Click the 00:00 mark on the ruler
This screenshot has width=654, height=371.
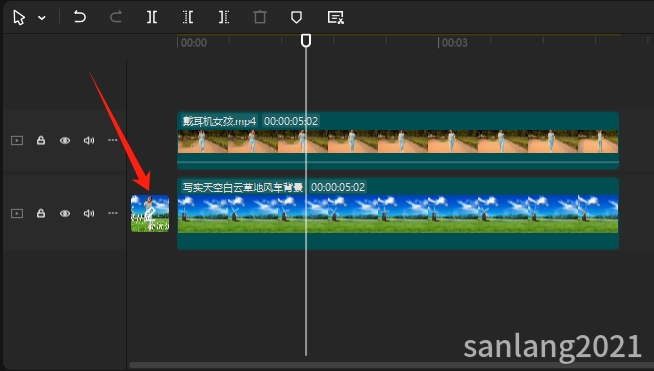194,43
